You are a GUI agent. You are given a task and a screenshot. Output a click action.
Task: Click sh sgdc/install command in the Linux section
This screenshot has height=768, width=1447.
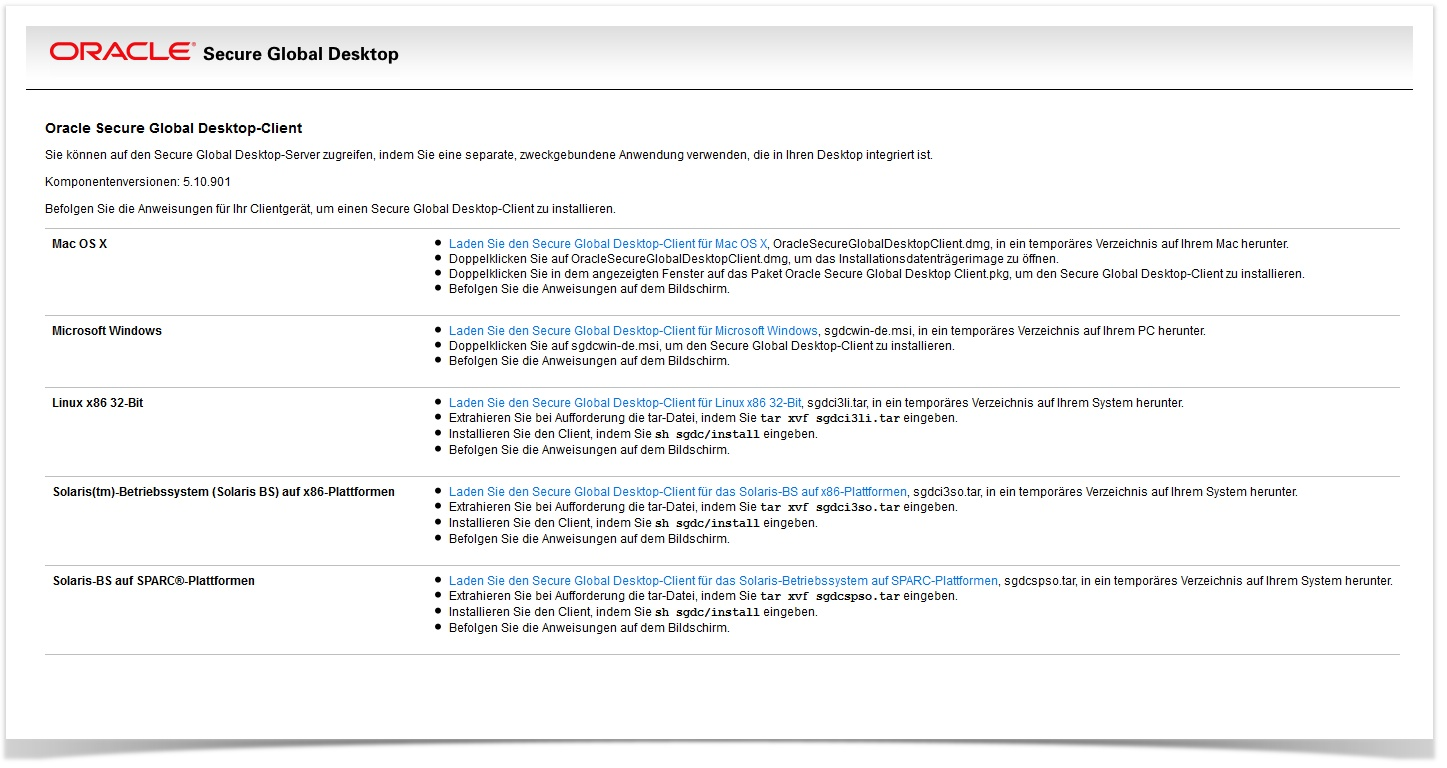(707, 434)
